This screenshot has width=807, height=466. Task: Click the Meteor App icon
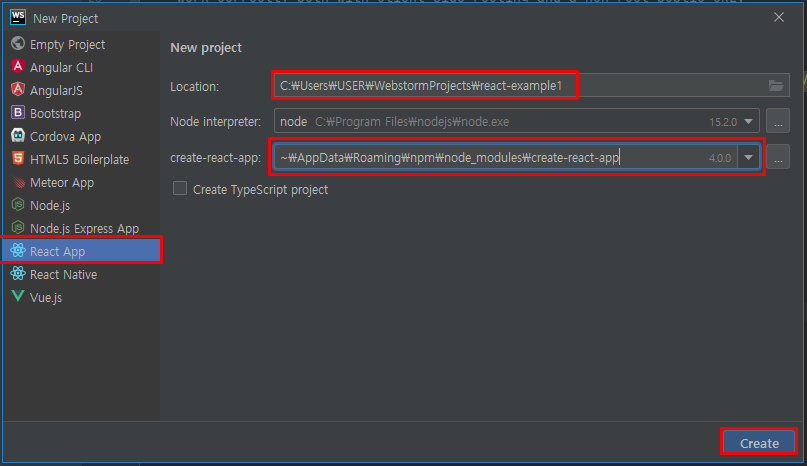(x=18, y=182)
